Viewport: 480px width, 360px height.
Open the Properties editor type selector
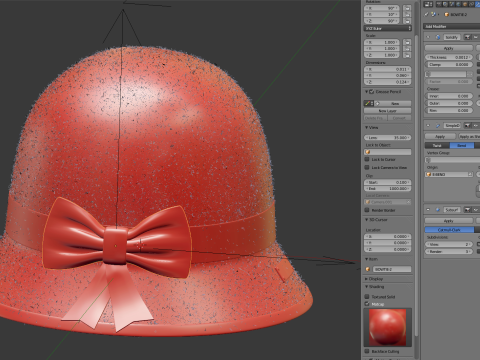click(428, 4)
